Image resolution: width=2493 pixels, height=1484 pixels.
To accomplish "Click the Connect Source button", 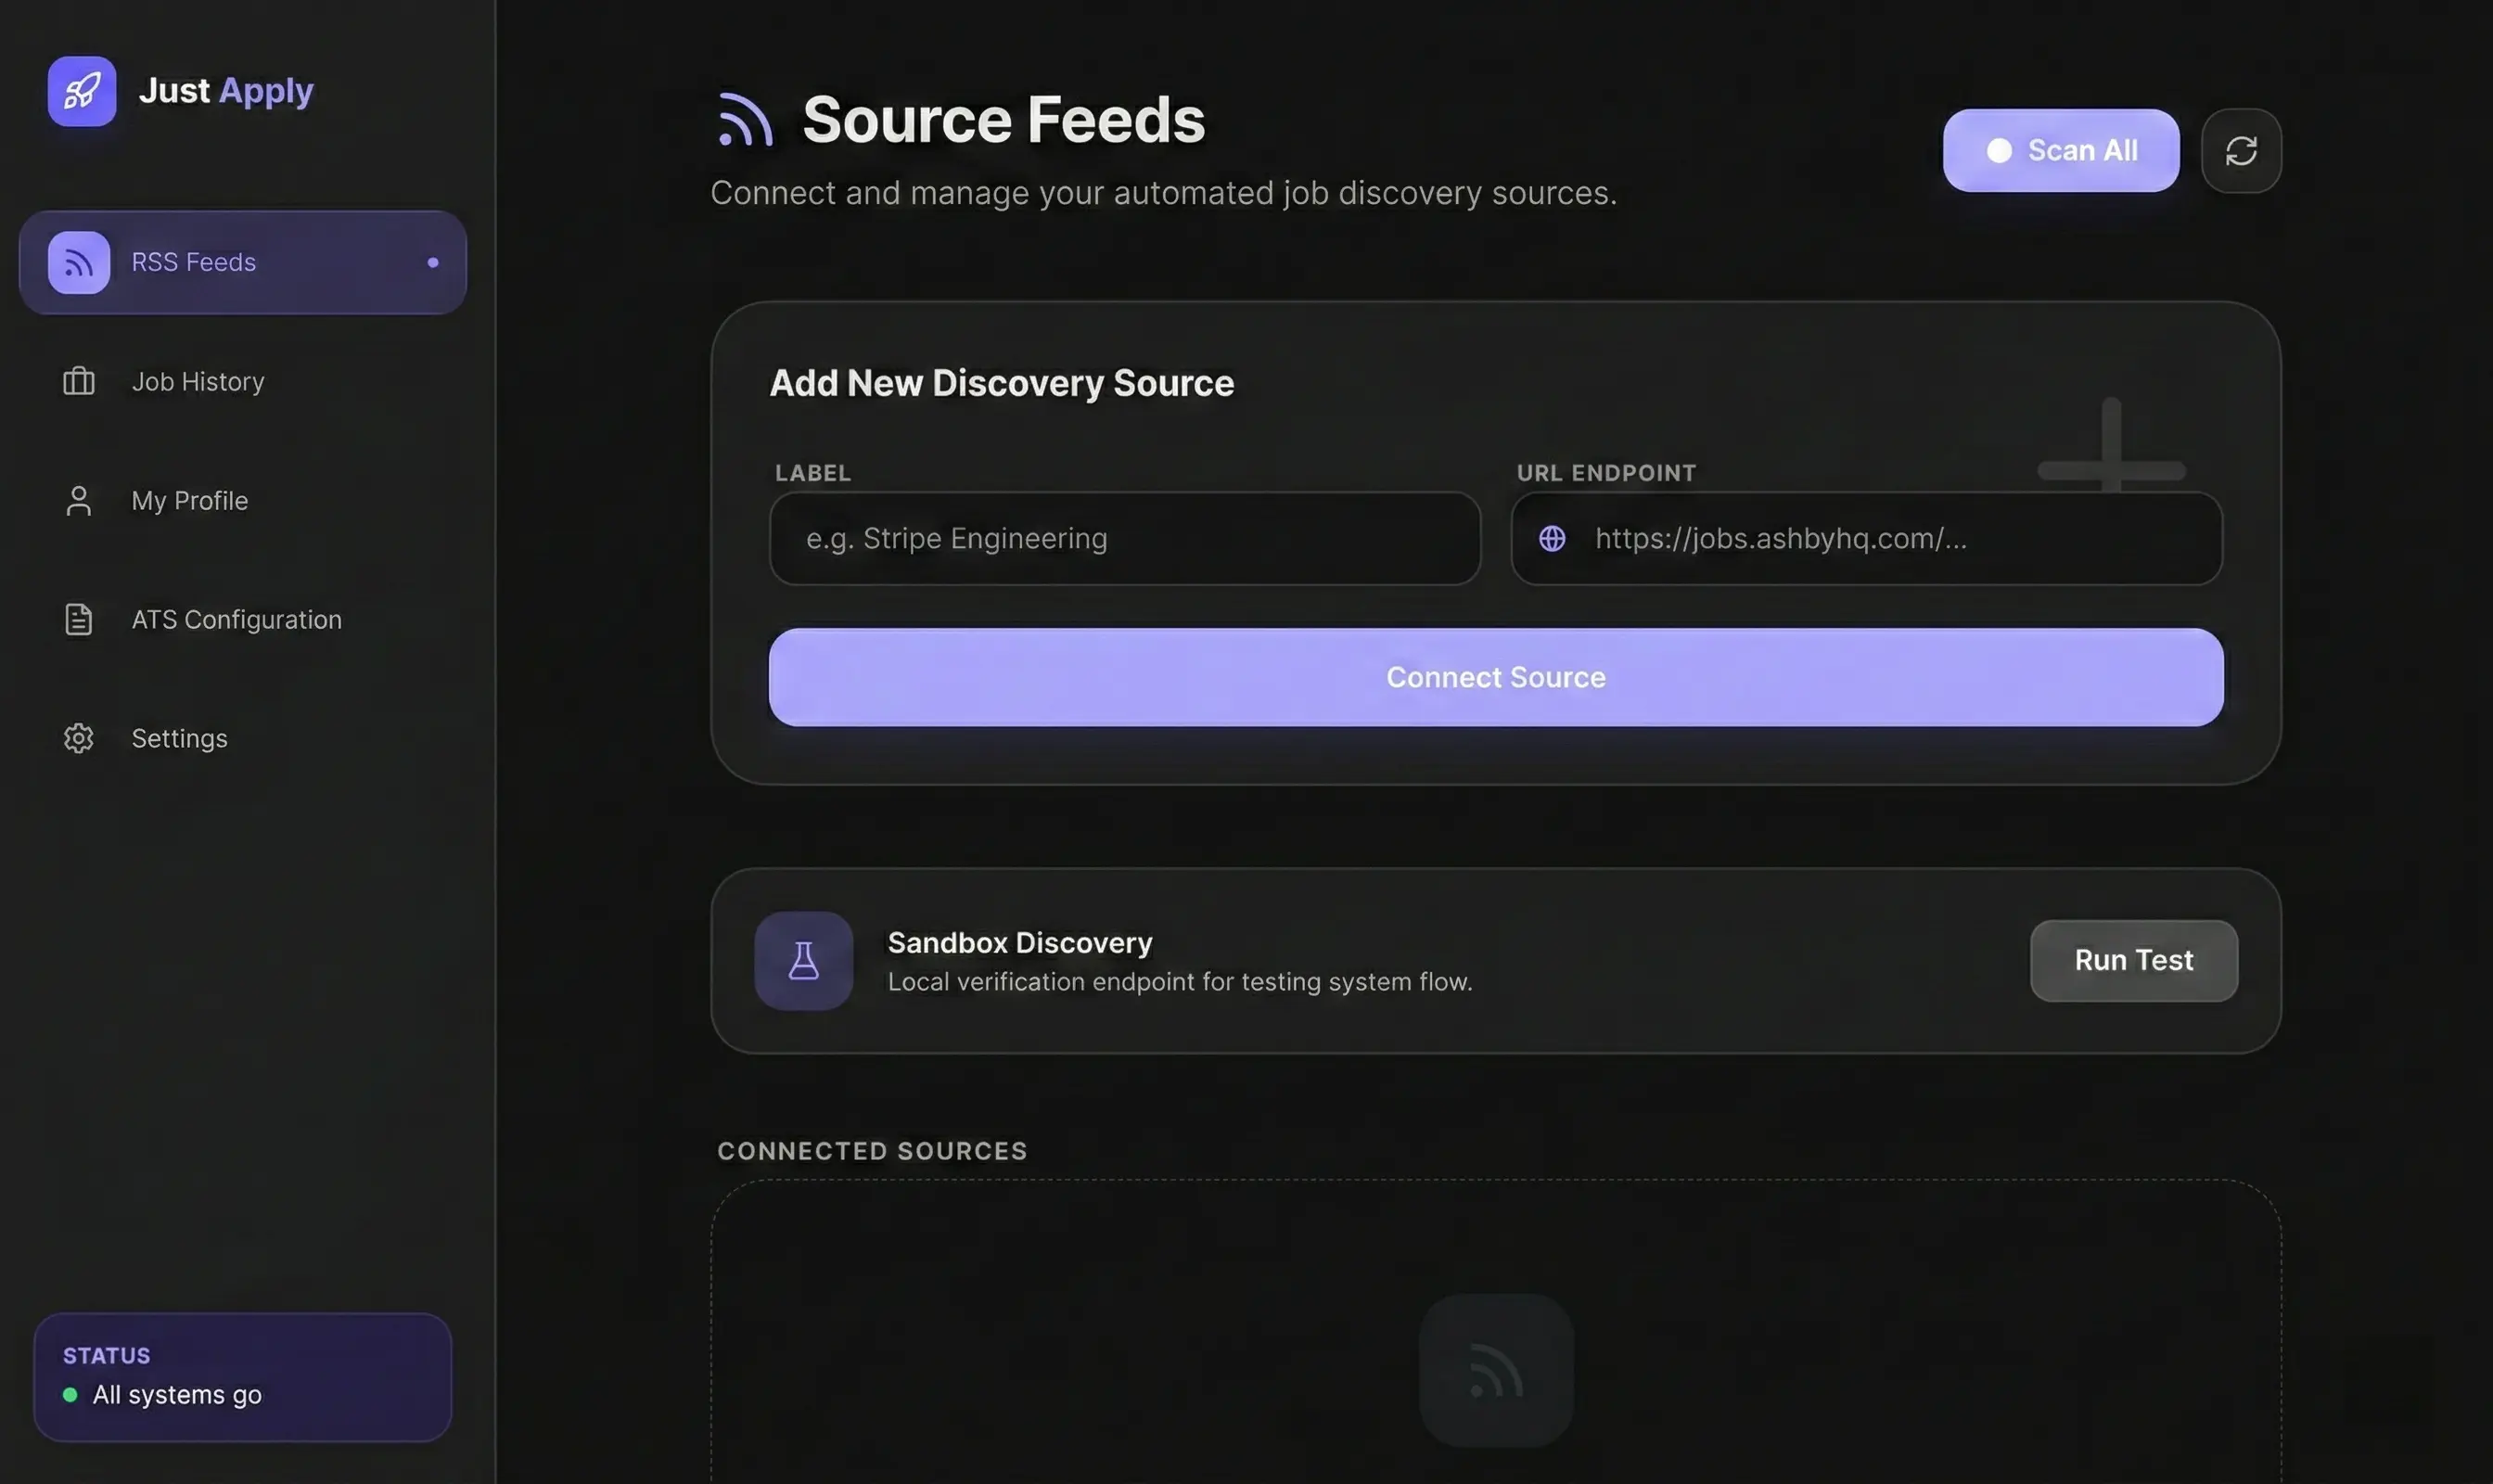I will (x=1495, y=677).
